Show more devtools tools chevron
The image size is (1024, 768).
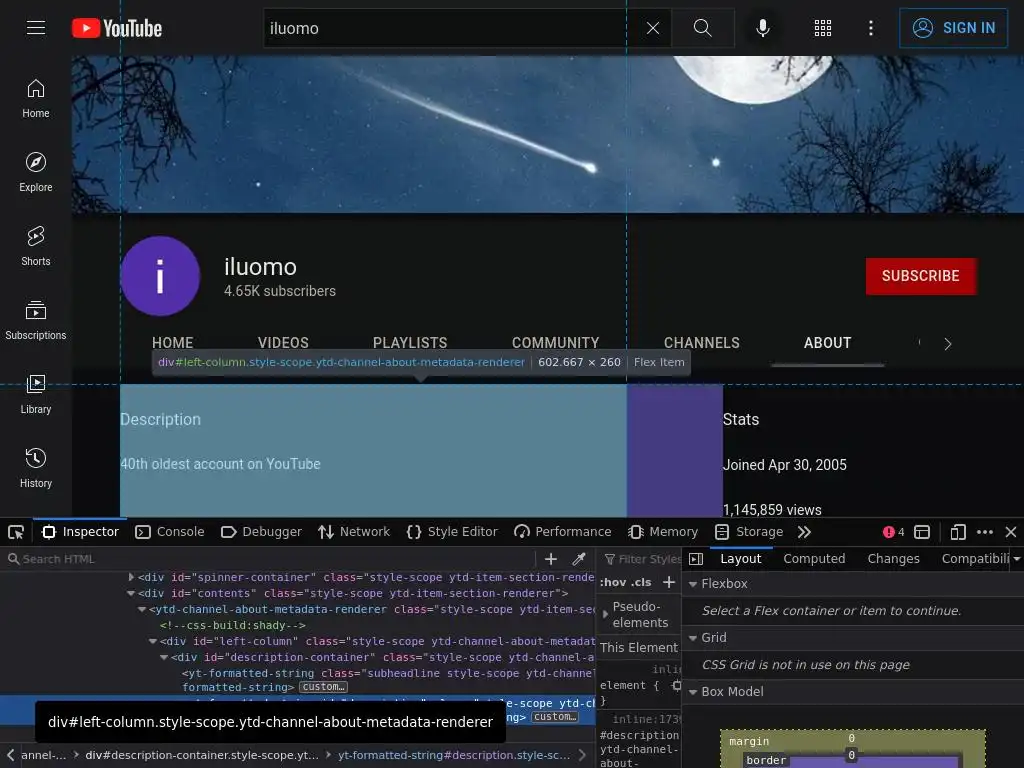(805, 532)
